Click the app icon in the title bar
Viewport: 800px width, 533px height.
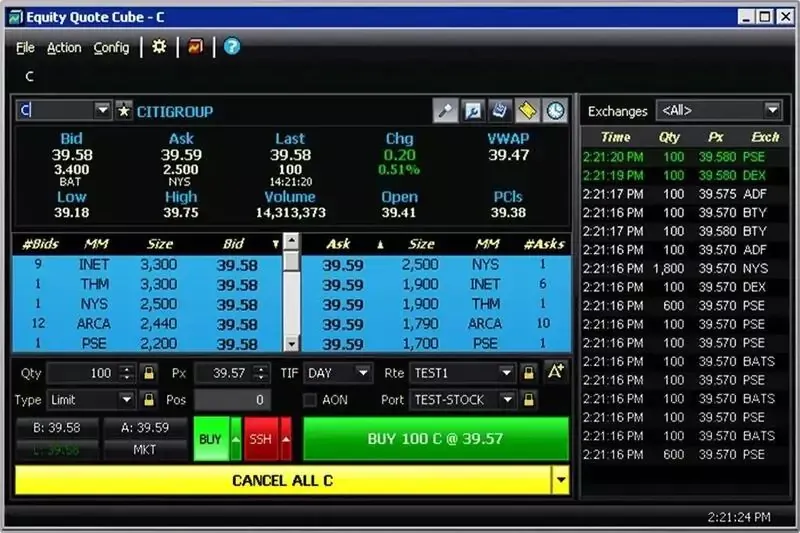[15, 17]
